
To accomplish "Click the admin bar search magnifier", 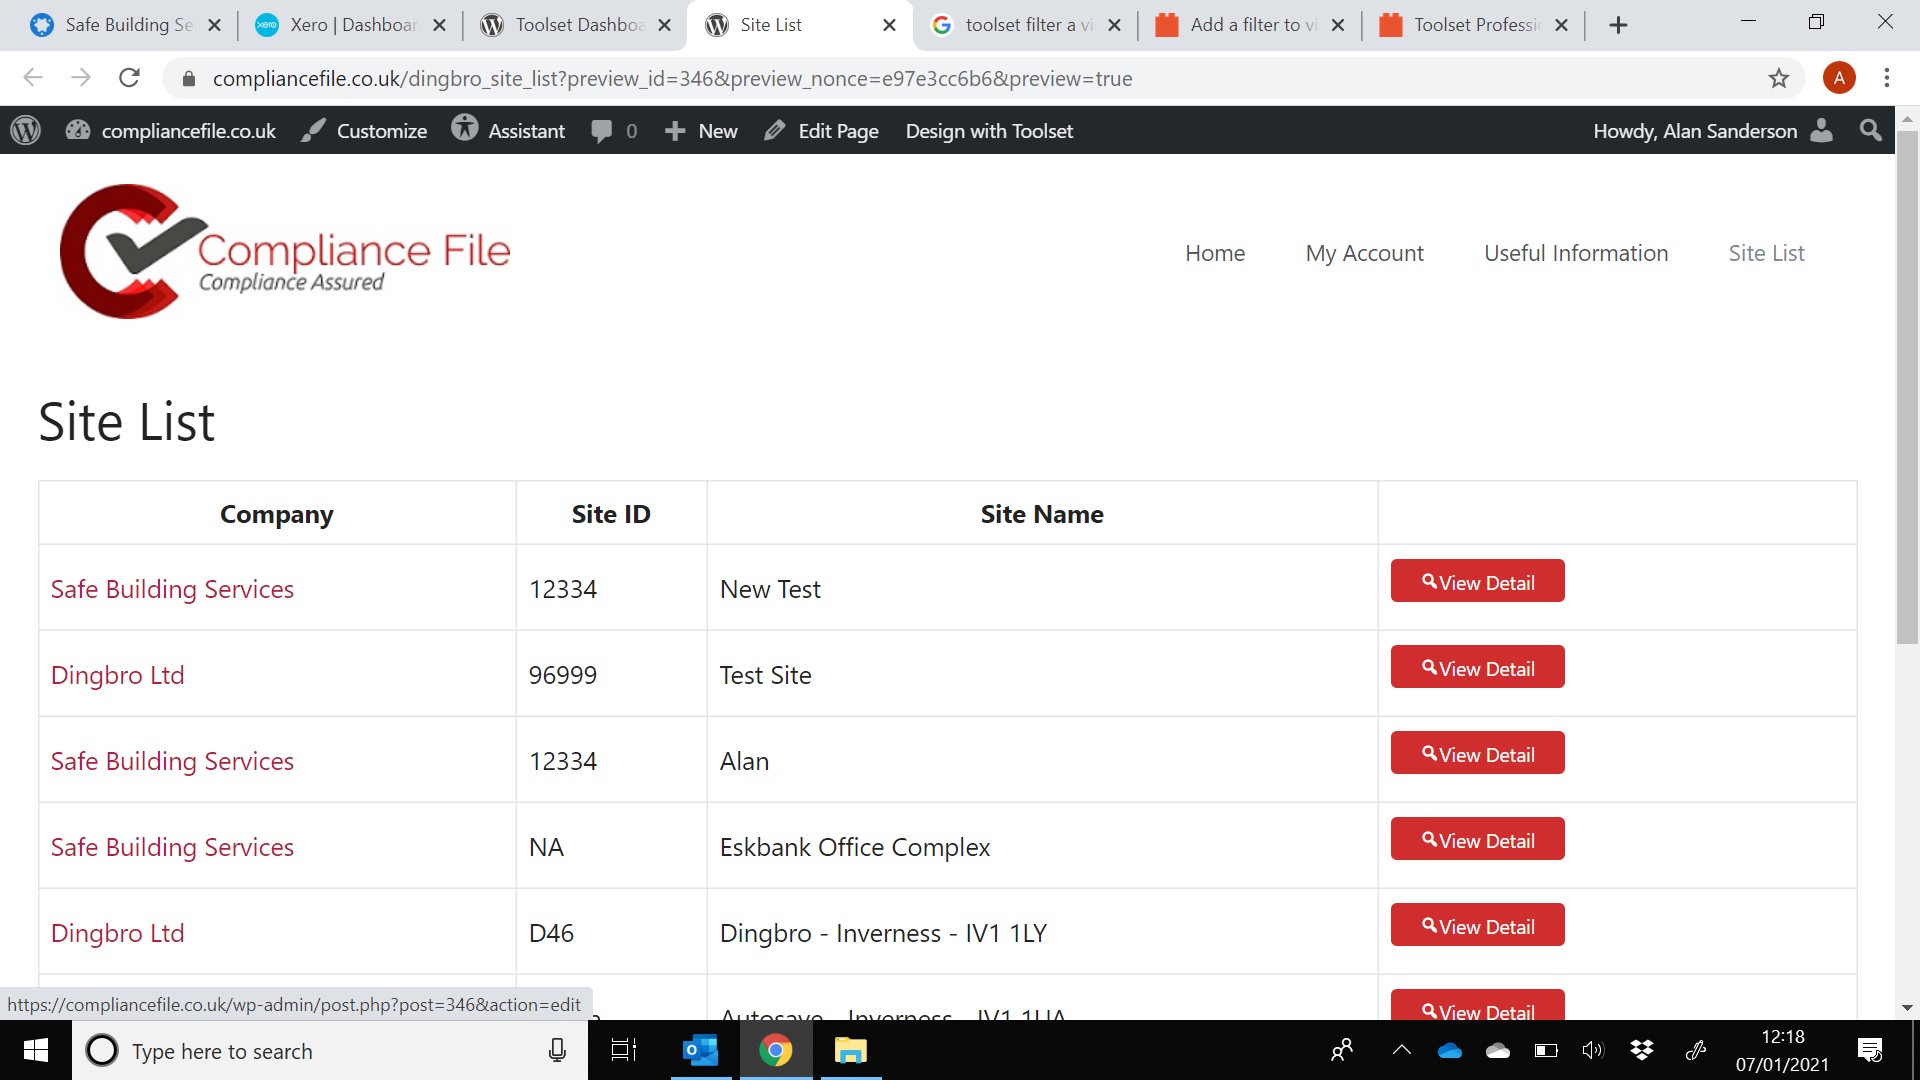I will click(1870, 131).
